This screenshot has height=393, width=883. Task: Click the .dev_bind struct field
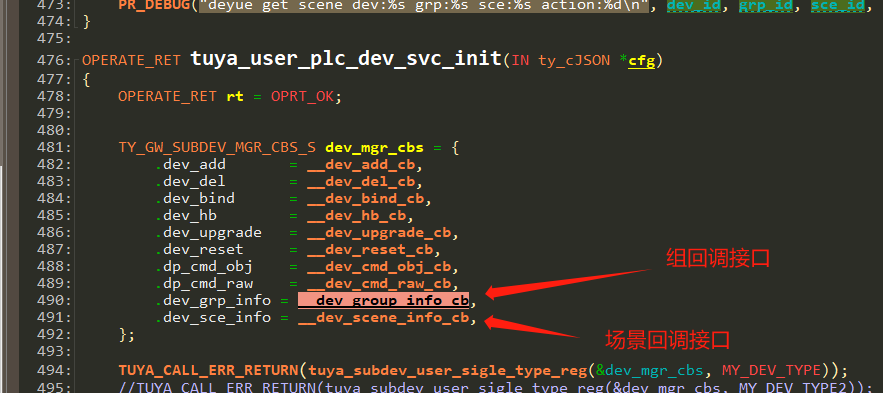(x=195, y=198)
